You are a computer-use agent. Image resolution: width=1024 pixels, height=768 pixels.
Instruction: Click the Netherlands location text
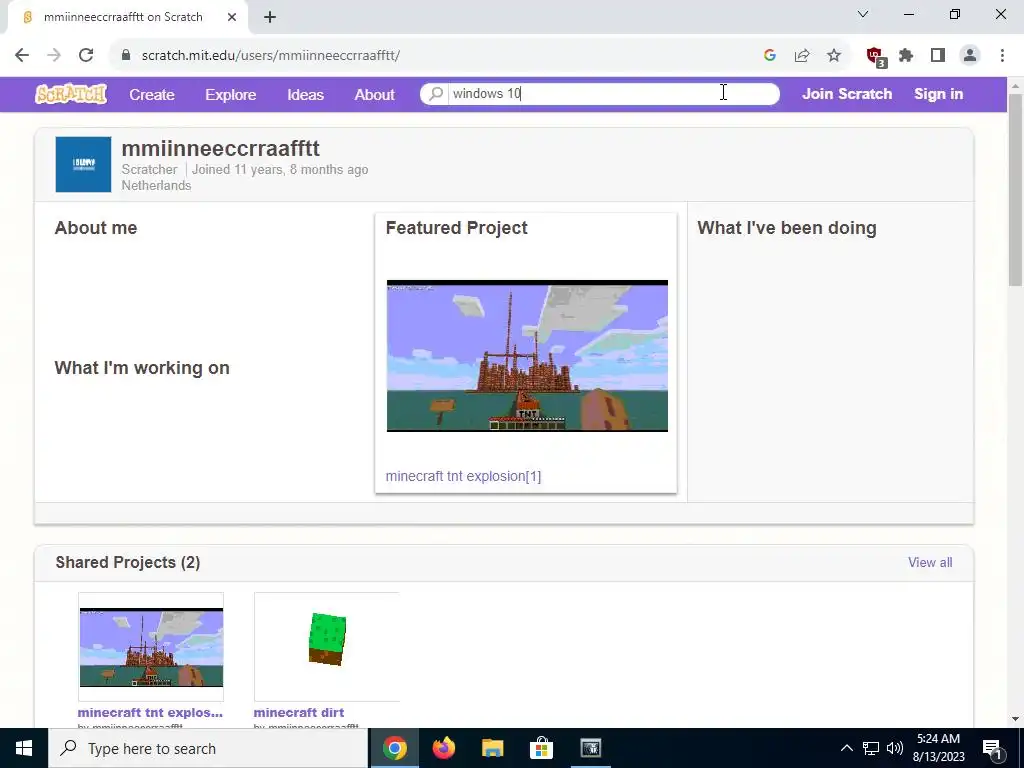156,185
